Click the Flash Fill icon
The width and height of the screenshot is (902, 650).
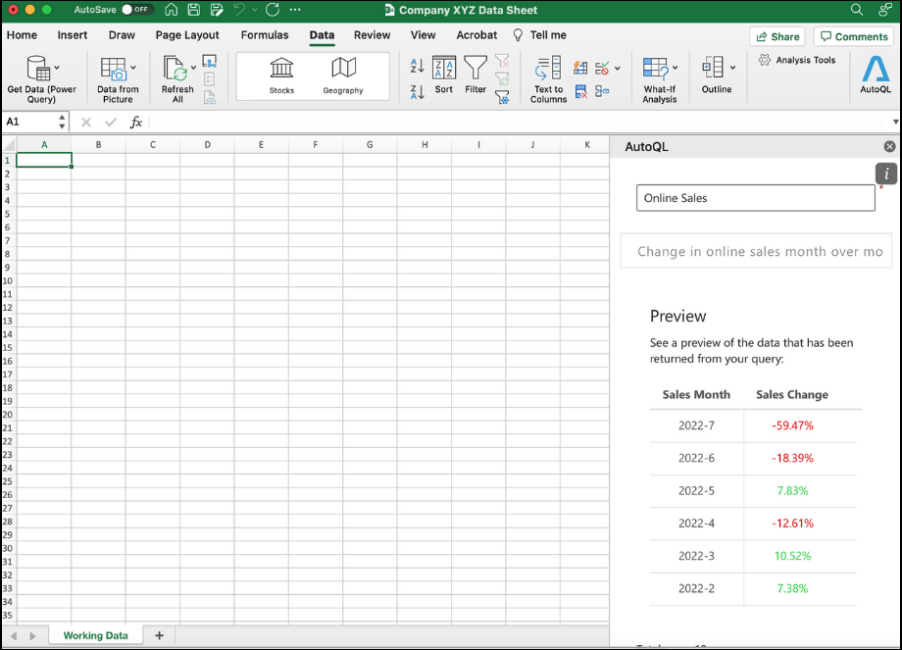click(580, 68)
